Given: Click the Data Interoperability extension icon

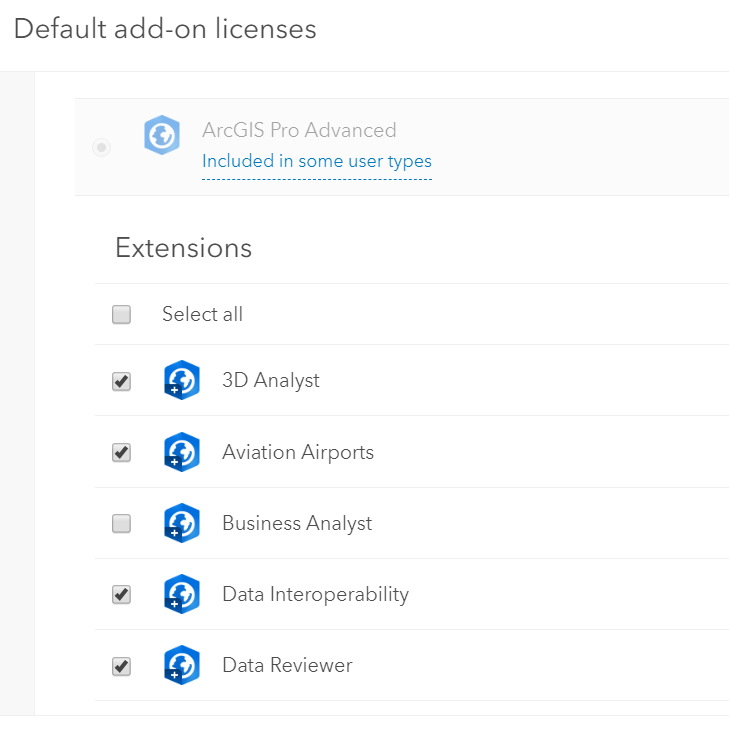Looking at the screenshot, I should point(182,594).
